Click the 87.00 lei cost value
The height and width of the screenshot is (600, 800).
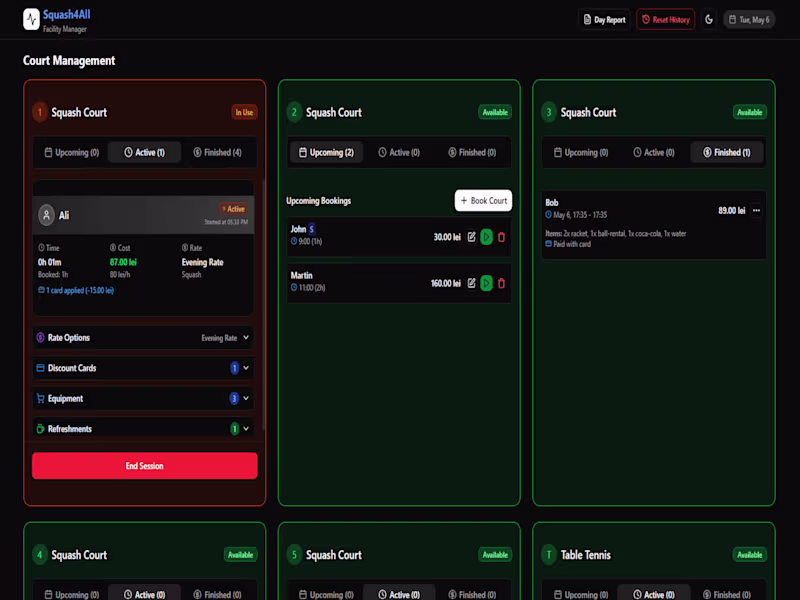(123, 262)
